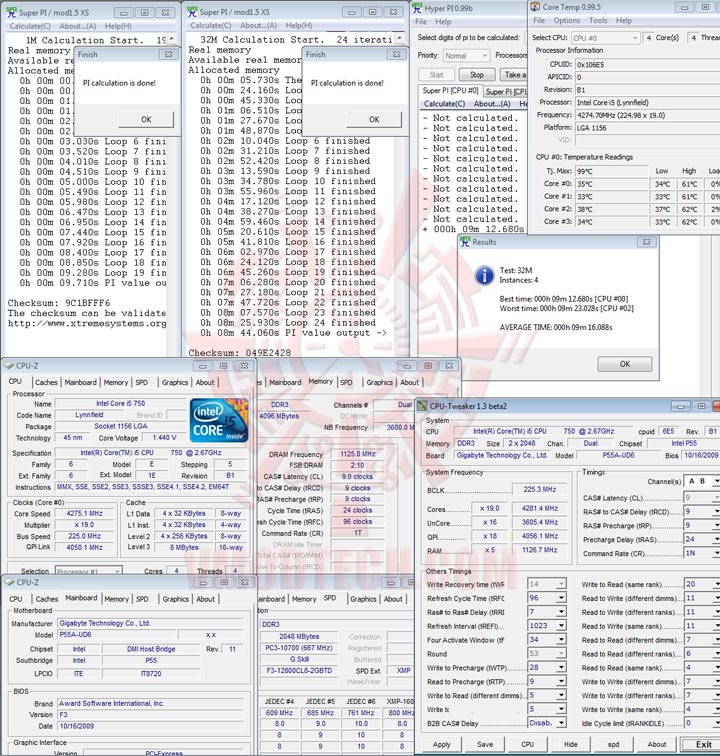Open Channel(s) A B dropdown in CPU-Tweaker
Image resolution: width=720 pixels, height=756 pixels.
coord(716,481)
